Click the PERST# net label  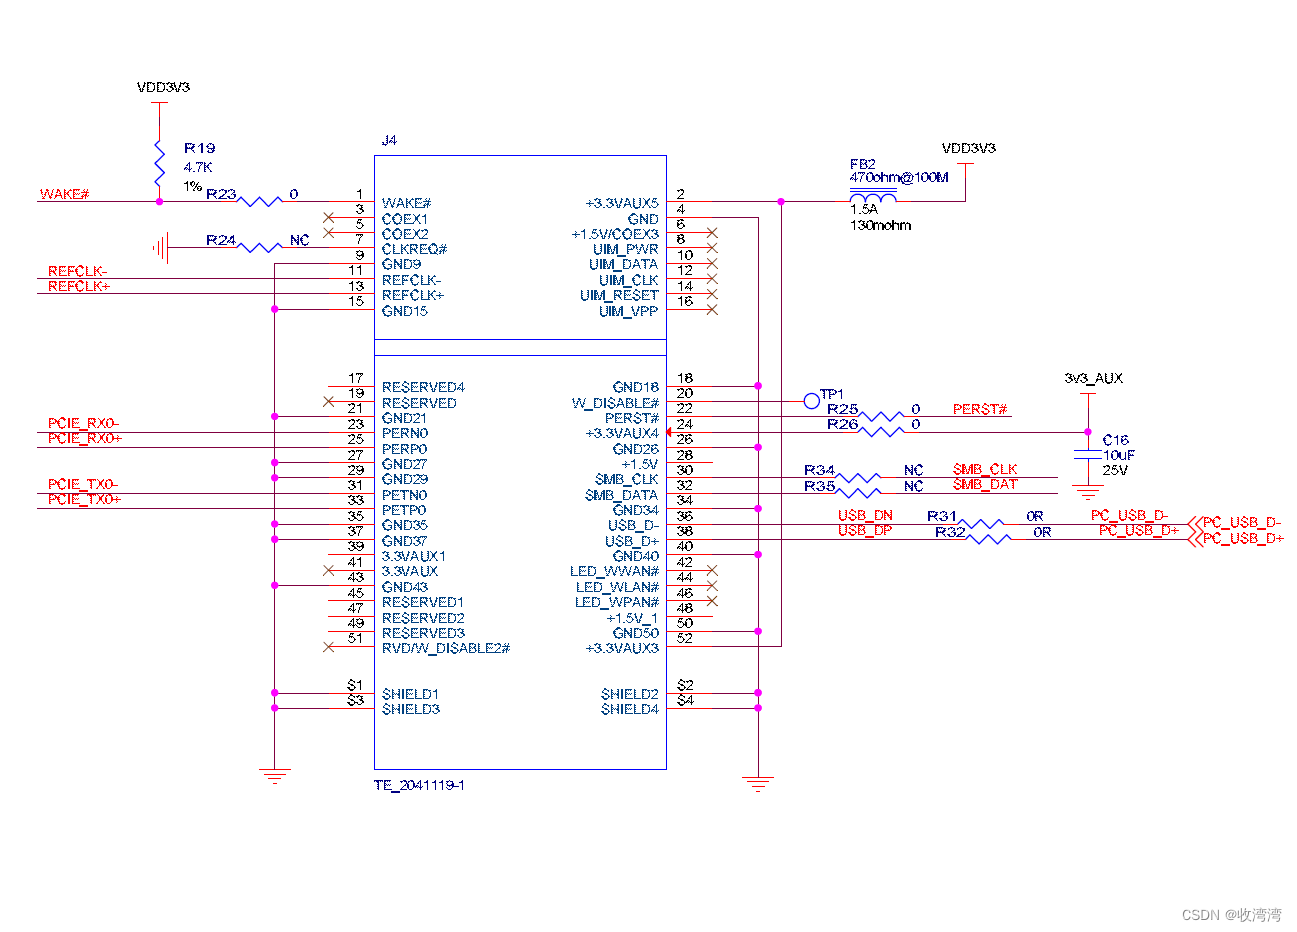click(981, 409)
